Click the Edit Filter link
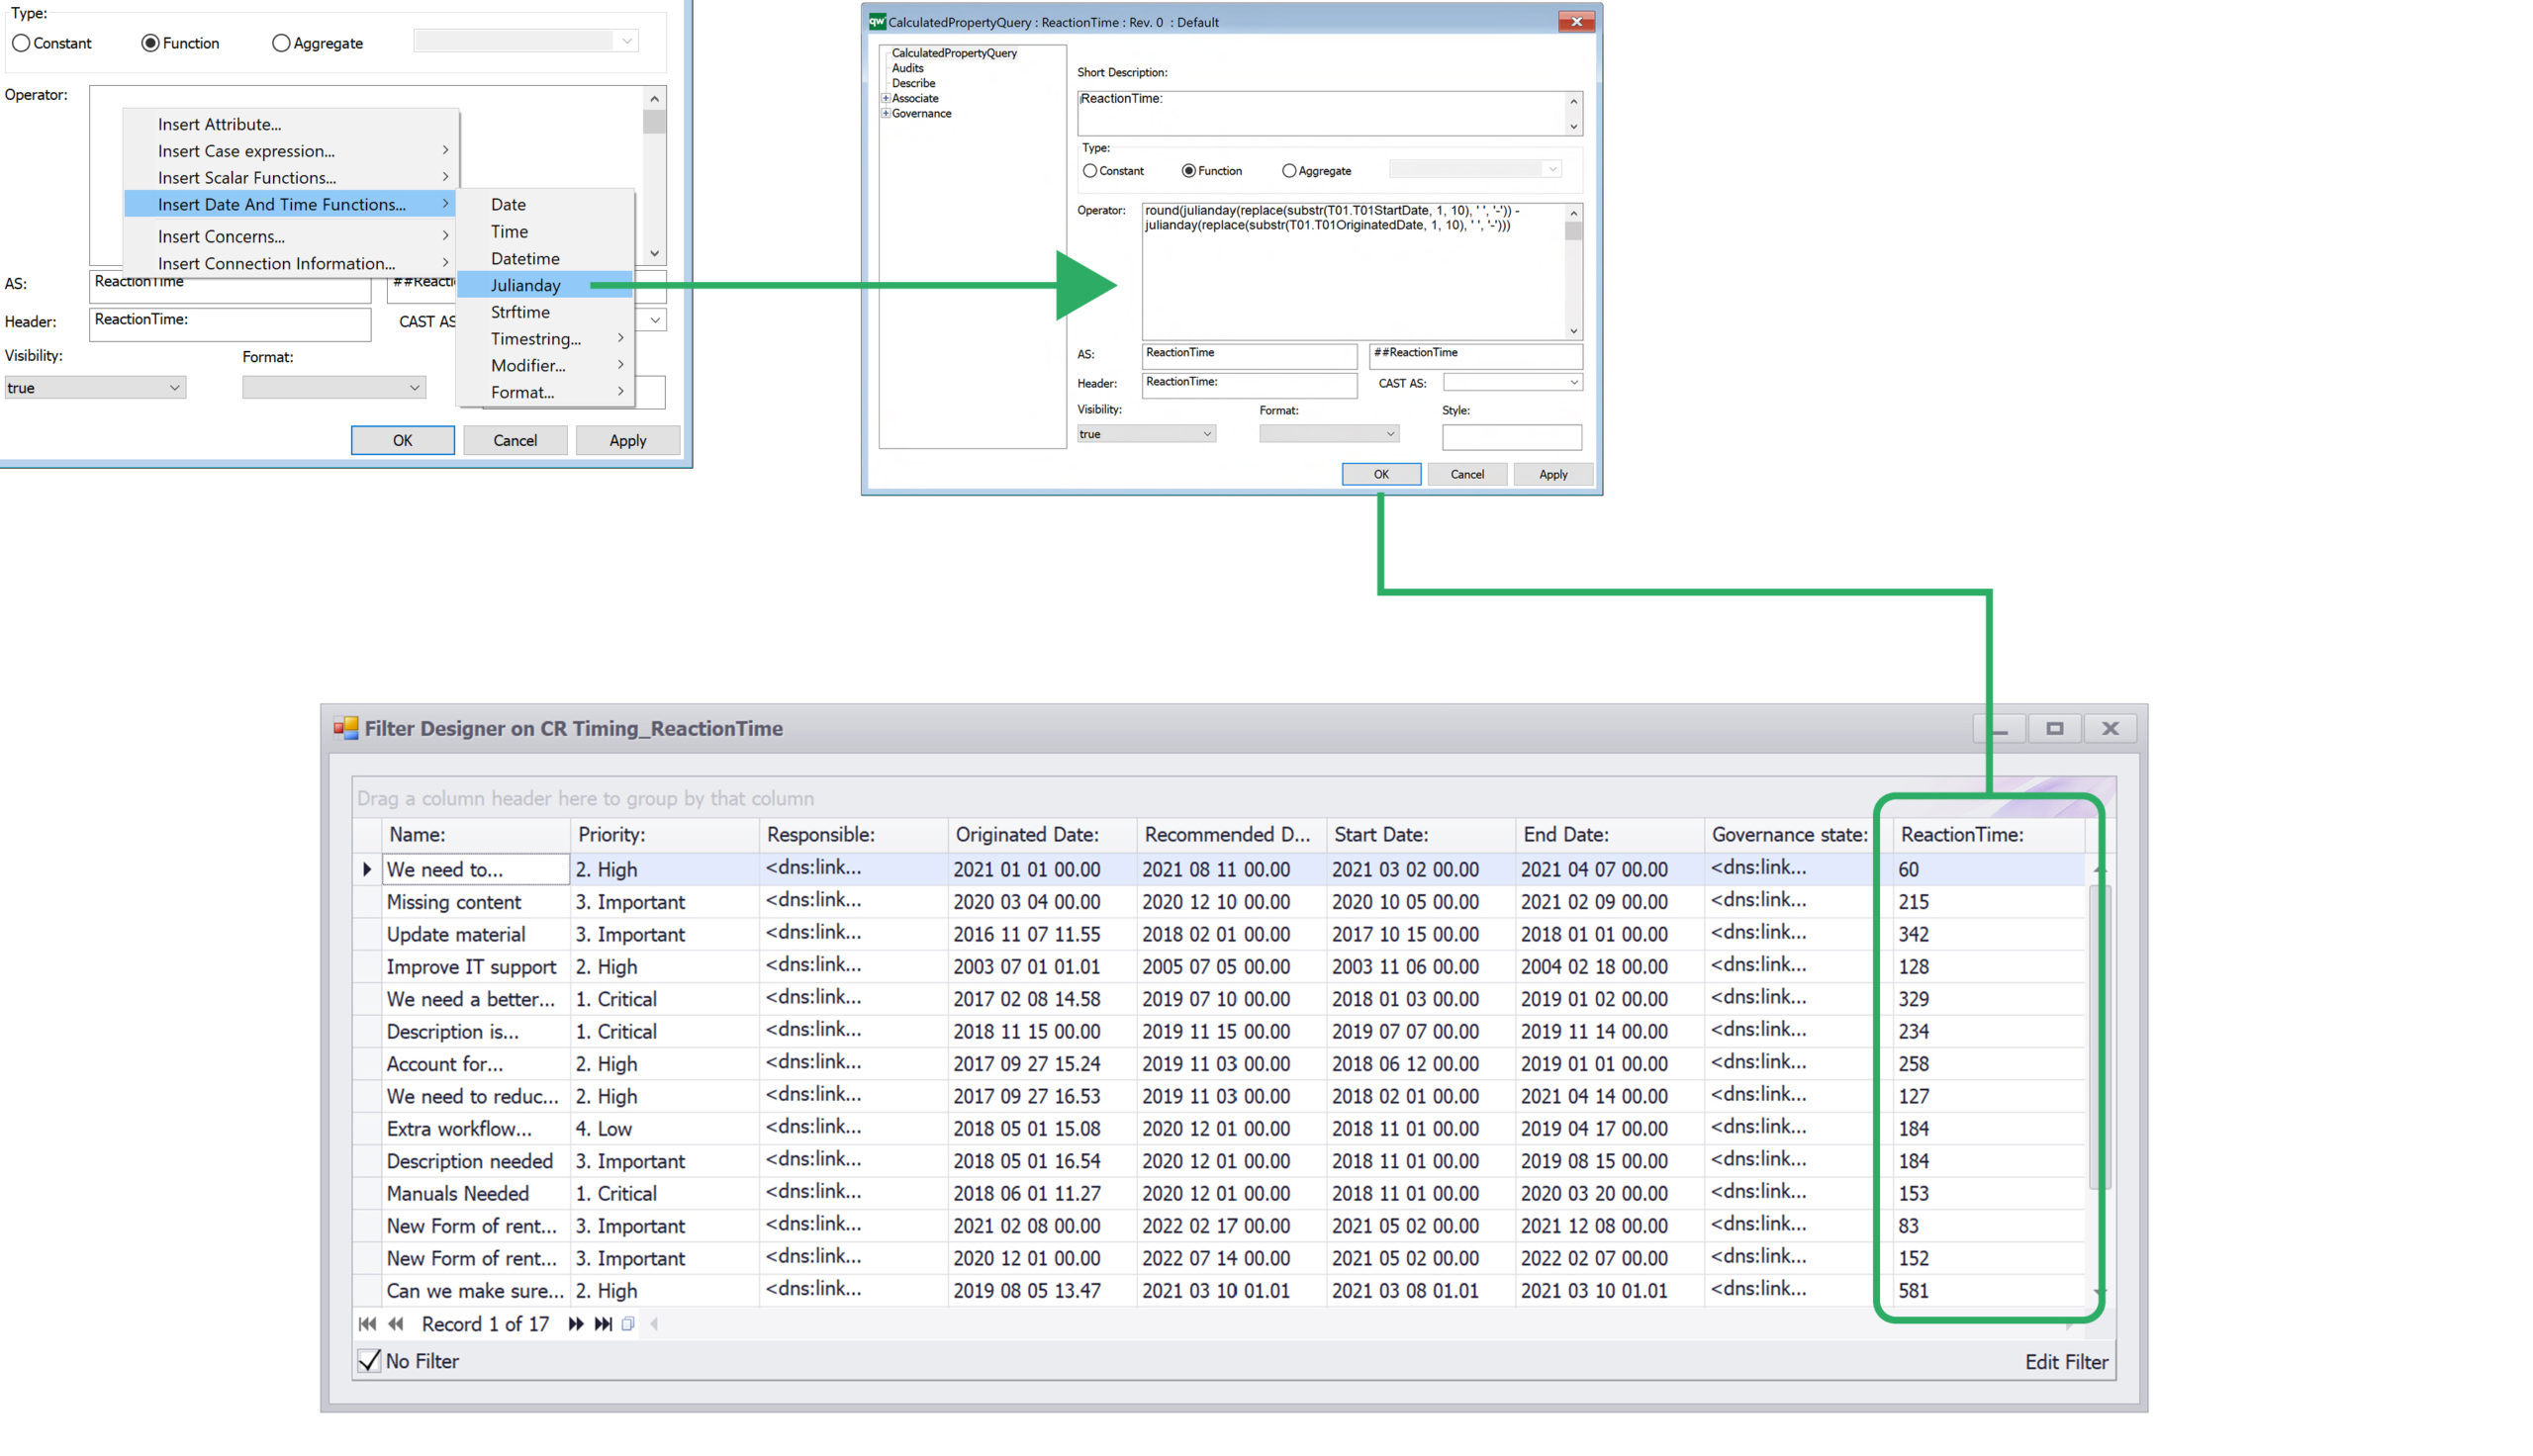Image resolution: width=2533 pixels, height=1456 pixels. (x=2065, y=1361)
